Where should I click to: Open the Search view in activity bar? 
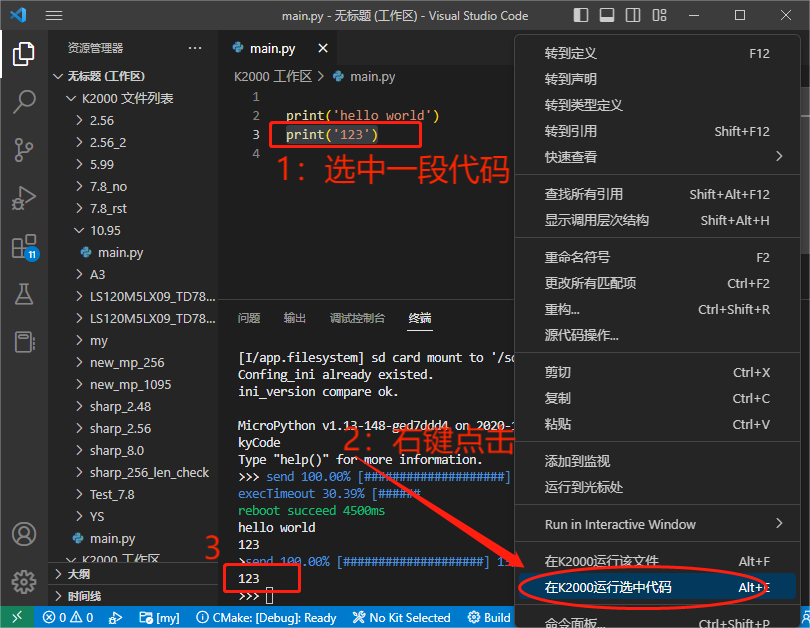[24, 102]
